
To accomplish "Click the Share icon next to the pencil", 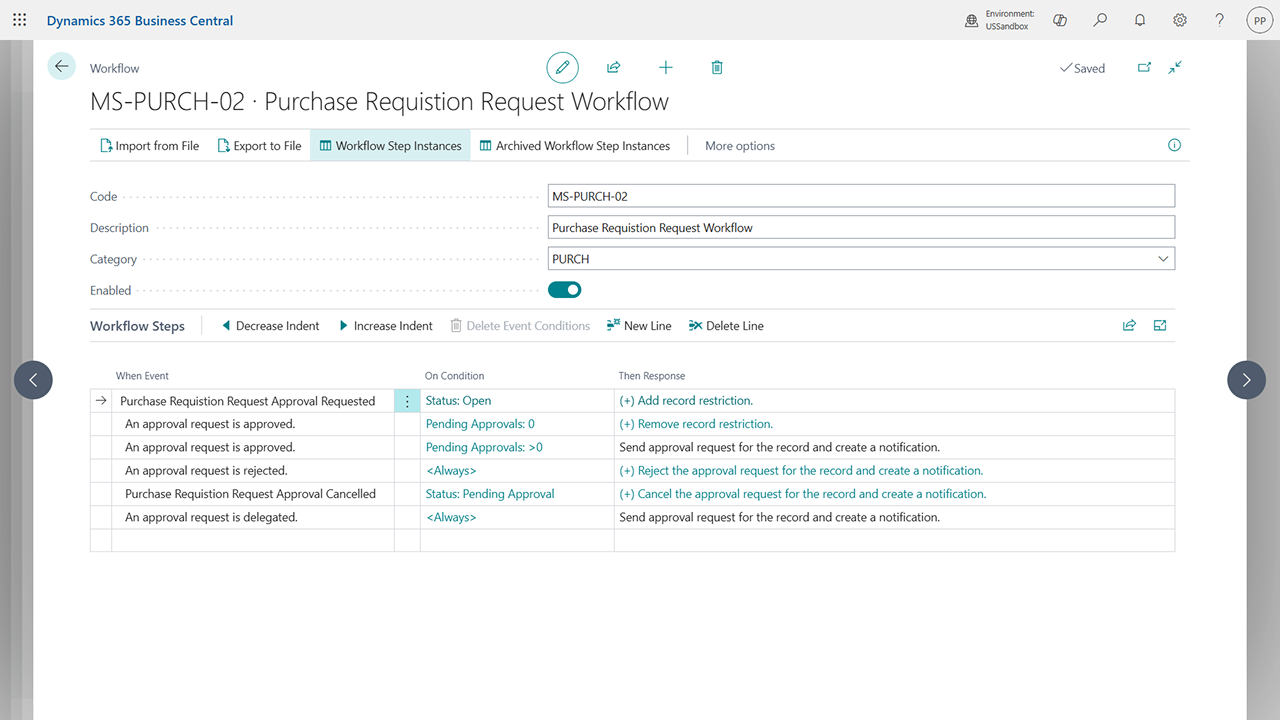I will 613,67.
